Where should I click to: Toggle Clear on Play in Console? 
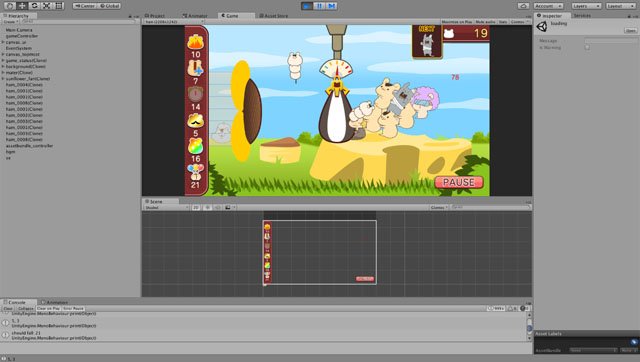[x=49, y=309]
